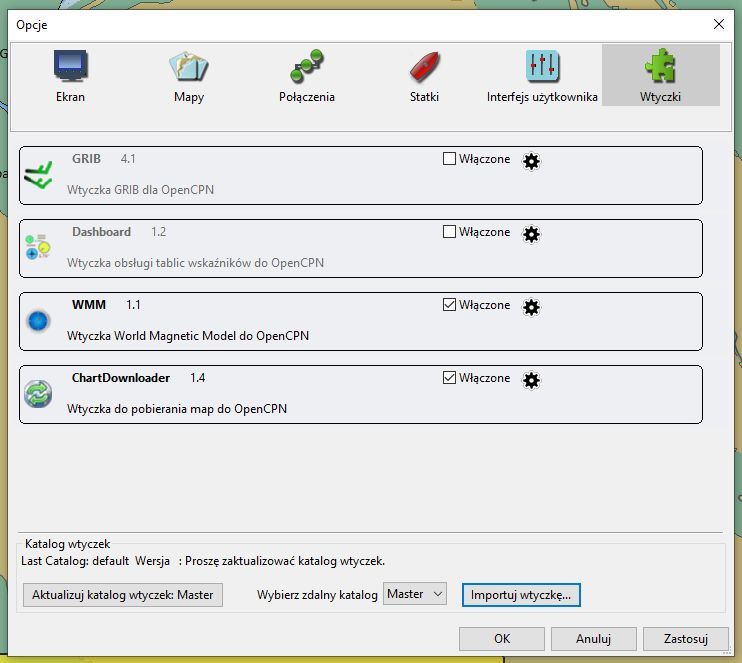The image size is (742, 663).
Task: Click 'Wtyczka do pobierania map' description
Action: (x=177, y=408)
